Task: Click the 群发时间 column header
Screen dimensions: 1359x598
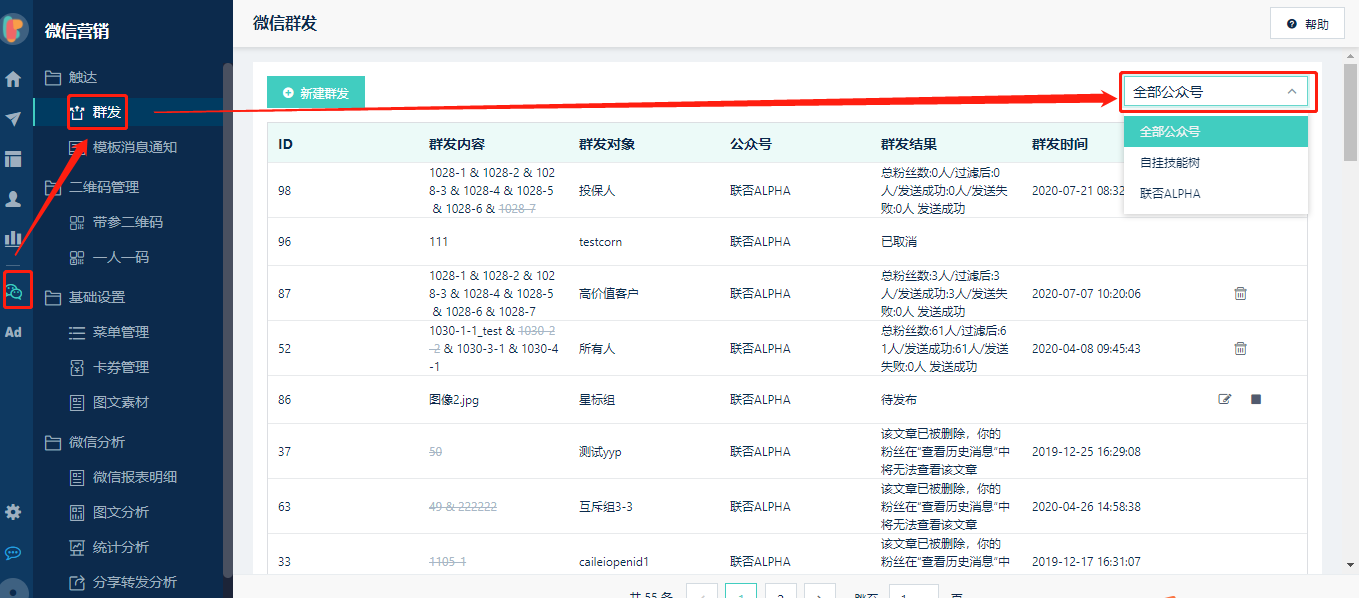Action: click(1060, 144)
